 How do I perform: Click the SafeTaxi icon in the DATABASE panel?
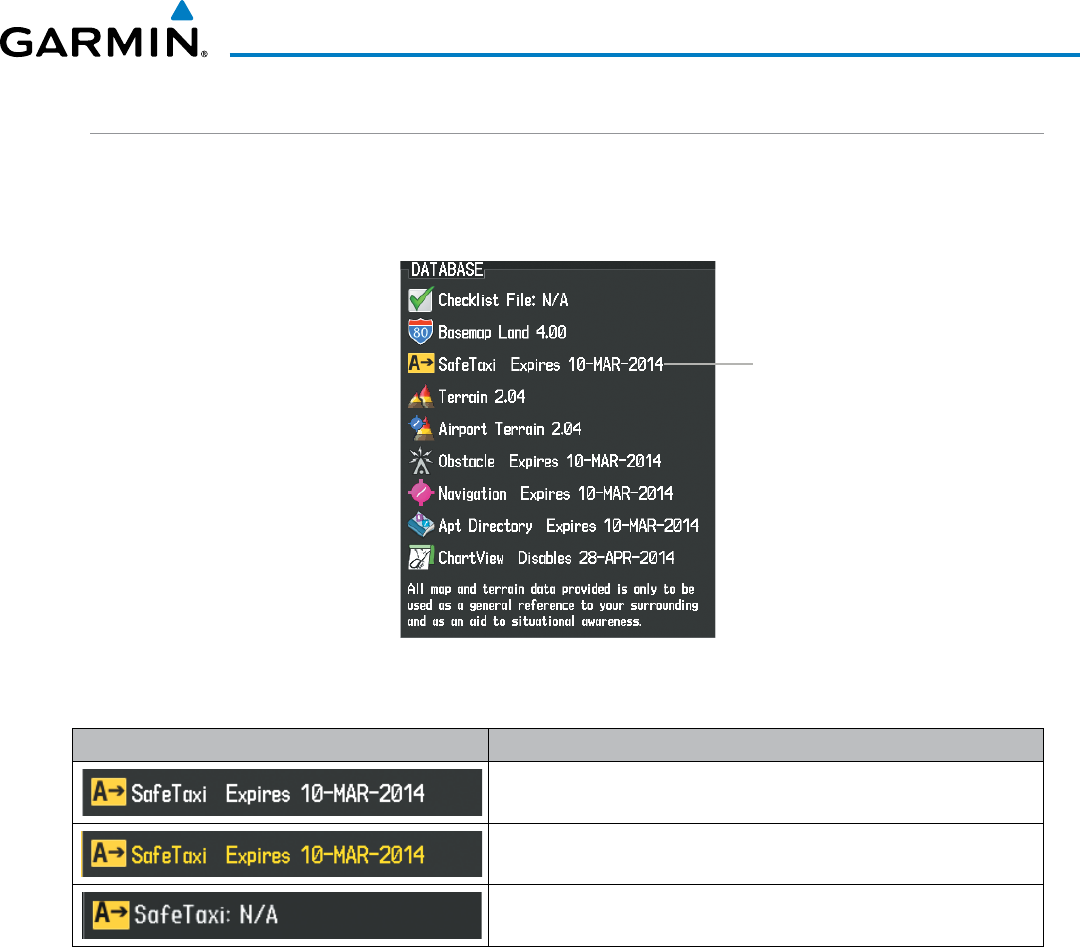pos(421,363)
